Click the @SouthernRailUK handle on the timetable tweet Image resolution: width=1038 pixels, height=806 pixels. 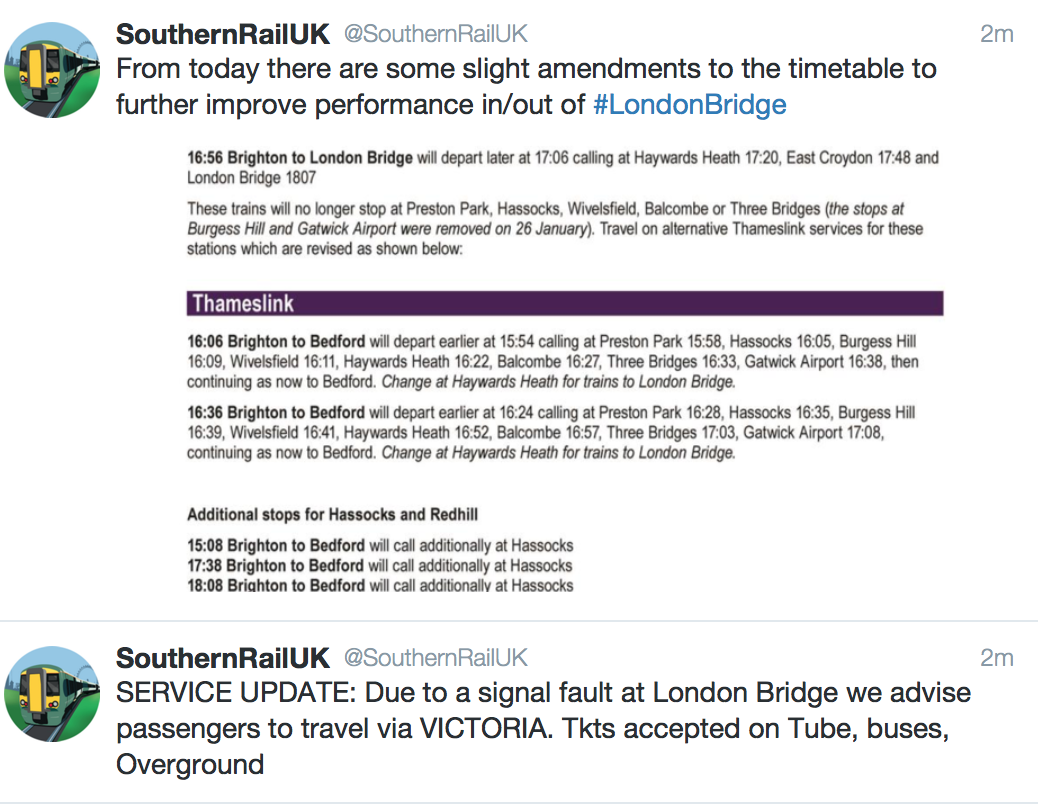click(x=436, y=34)
